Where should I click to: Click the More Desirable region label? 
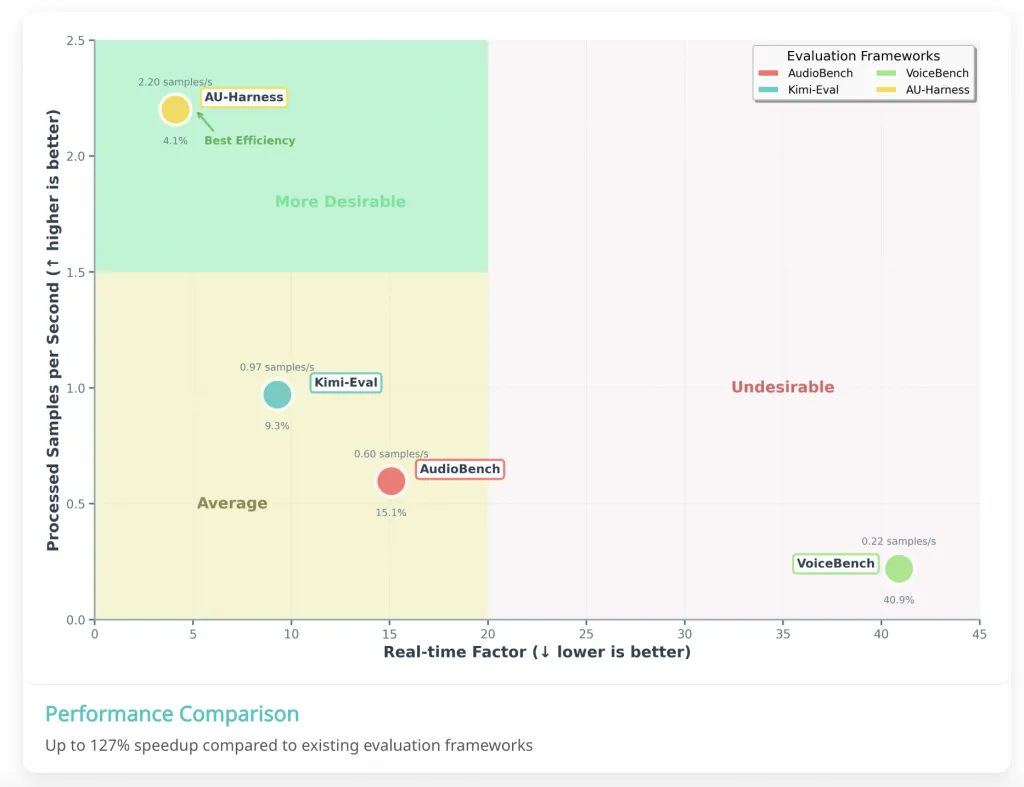(x=340, y=202)
